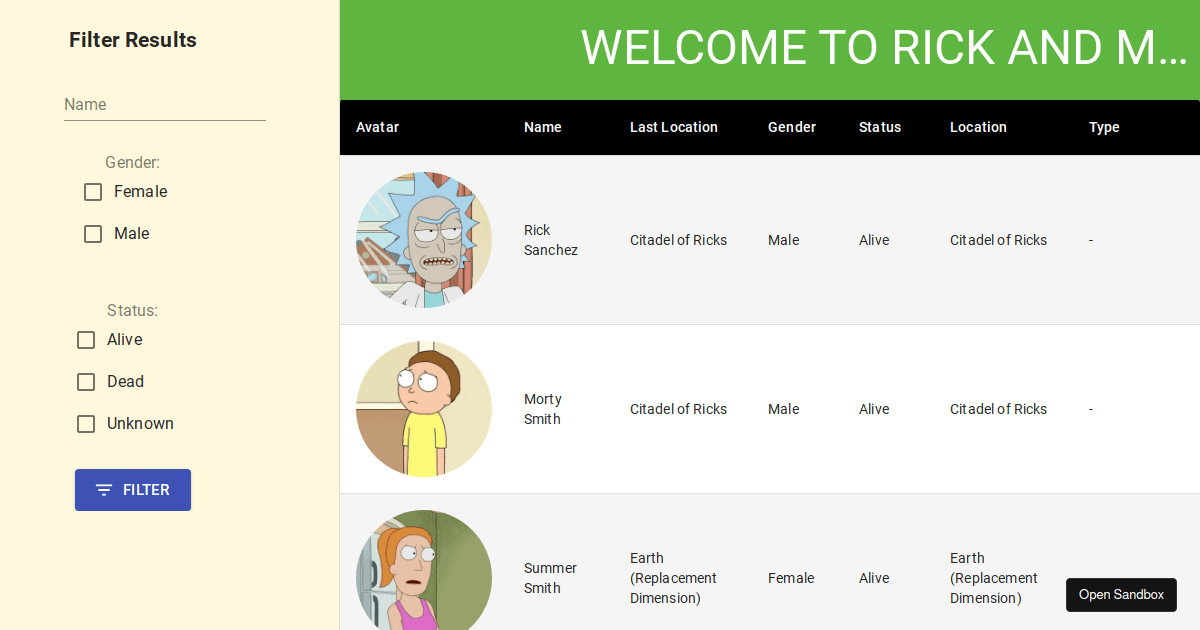The image size is (1200, 630).
Task: Open Morty Smith avatar image
Action: 424,409
